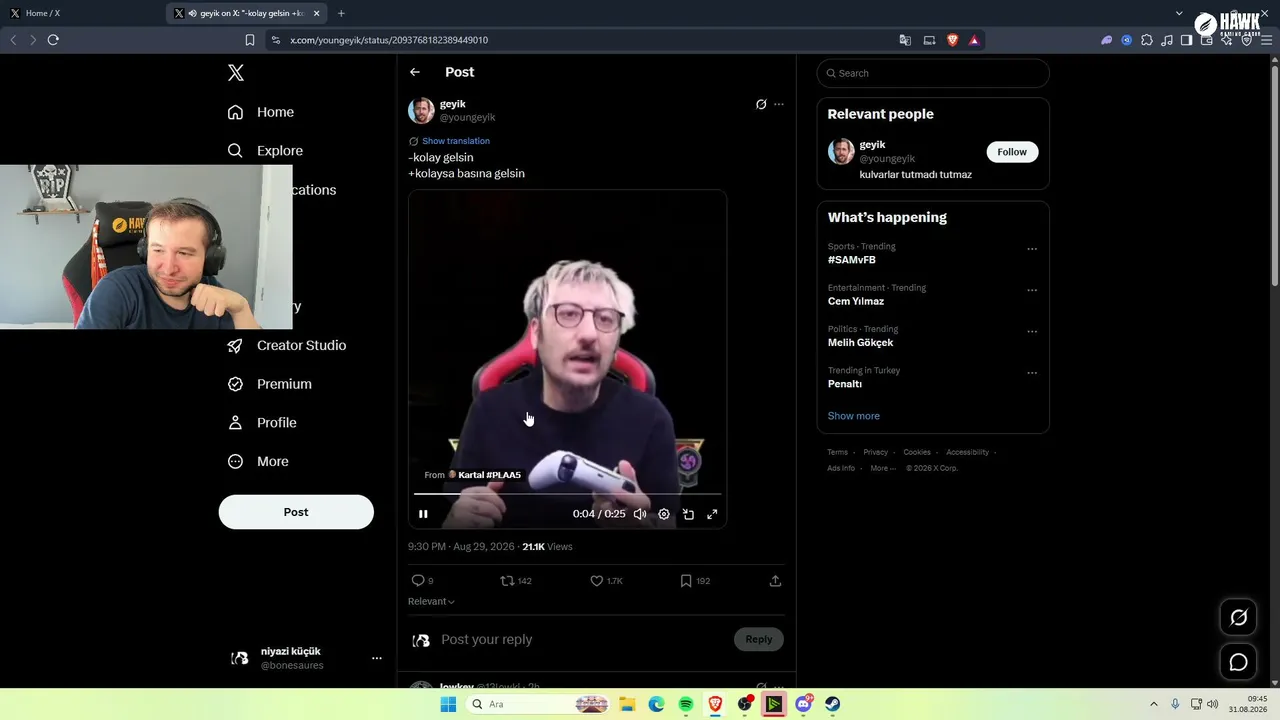The image size is (1280, 720).
Task: Open Steam from the taskbar
Action: (833, 704)
